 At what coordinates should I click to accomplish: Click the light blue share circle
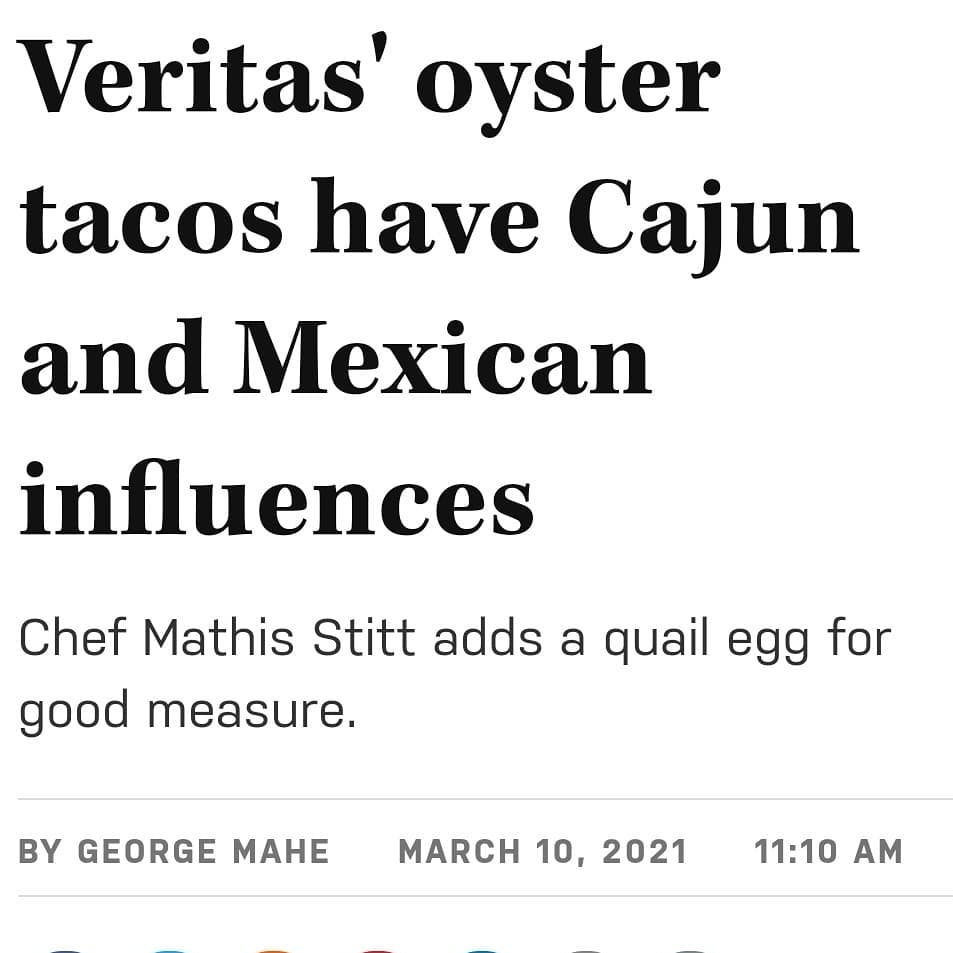[170, 949]
